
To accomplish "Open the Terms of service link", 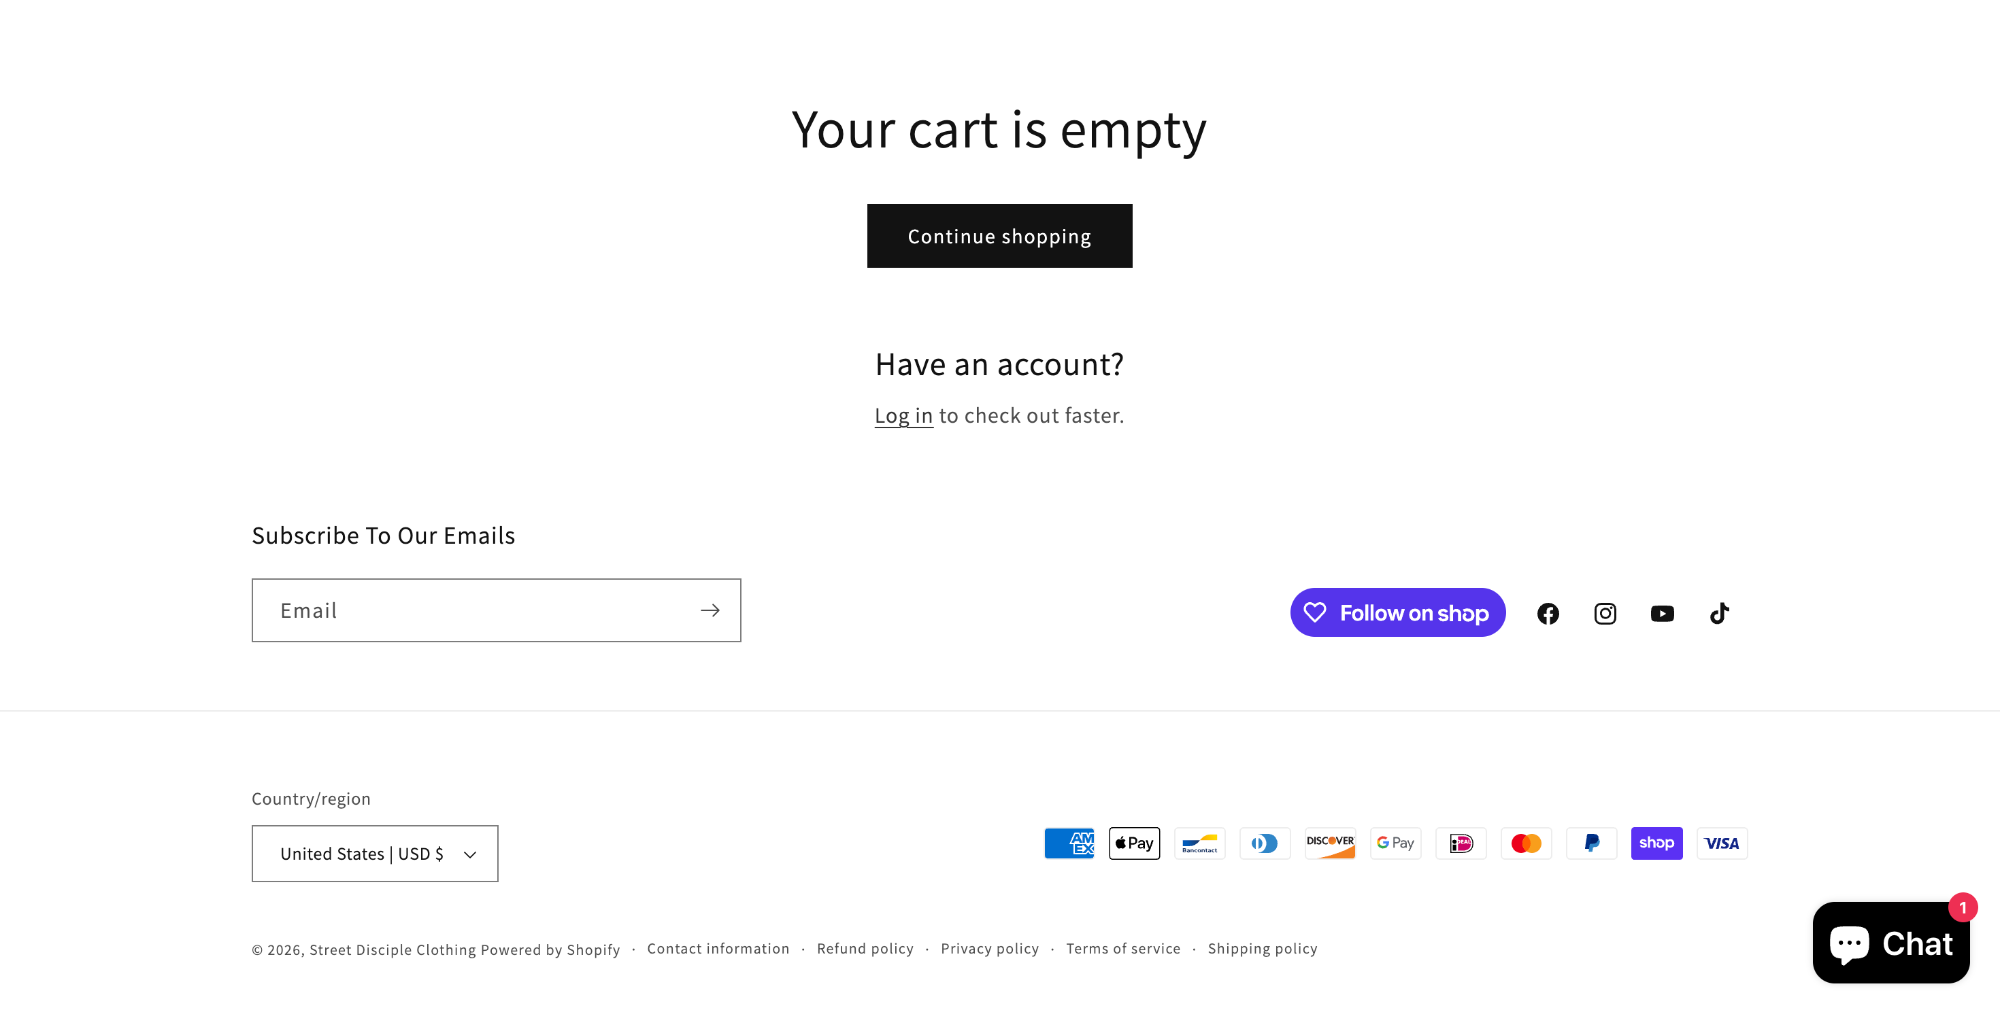I will pos(1123,949).
